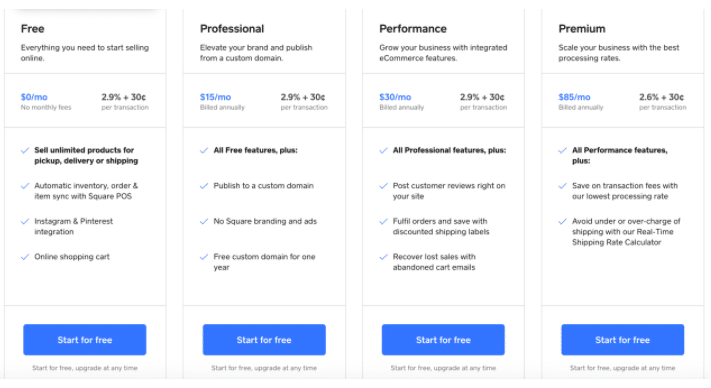Click the Premium plan heading
Screen dimensions: 711x388
click(x=582, y=29)
